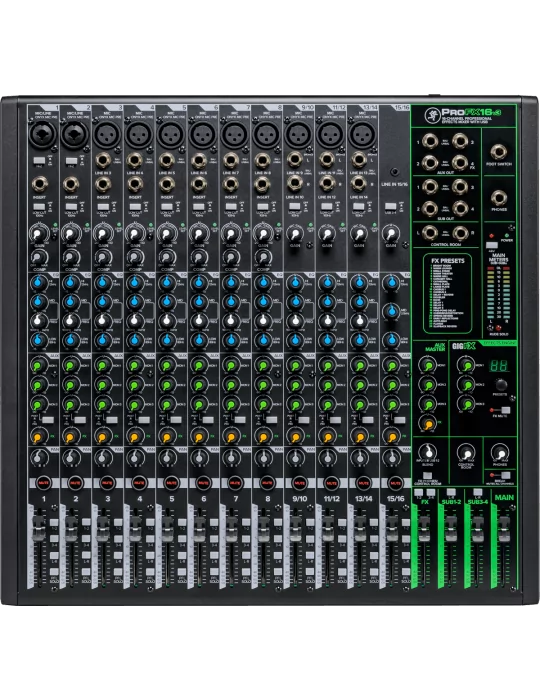Click the PHONES output jack
The width and height of the screenshot is (540, 700).
click(498, 198)
